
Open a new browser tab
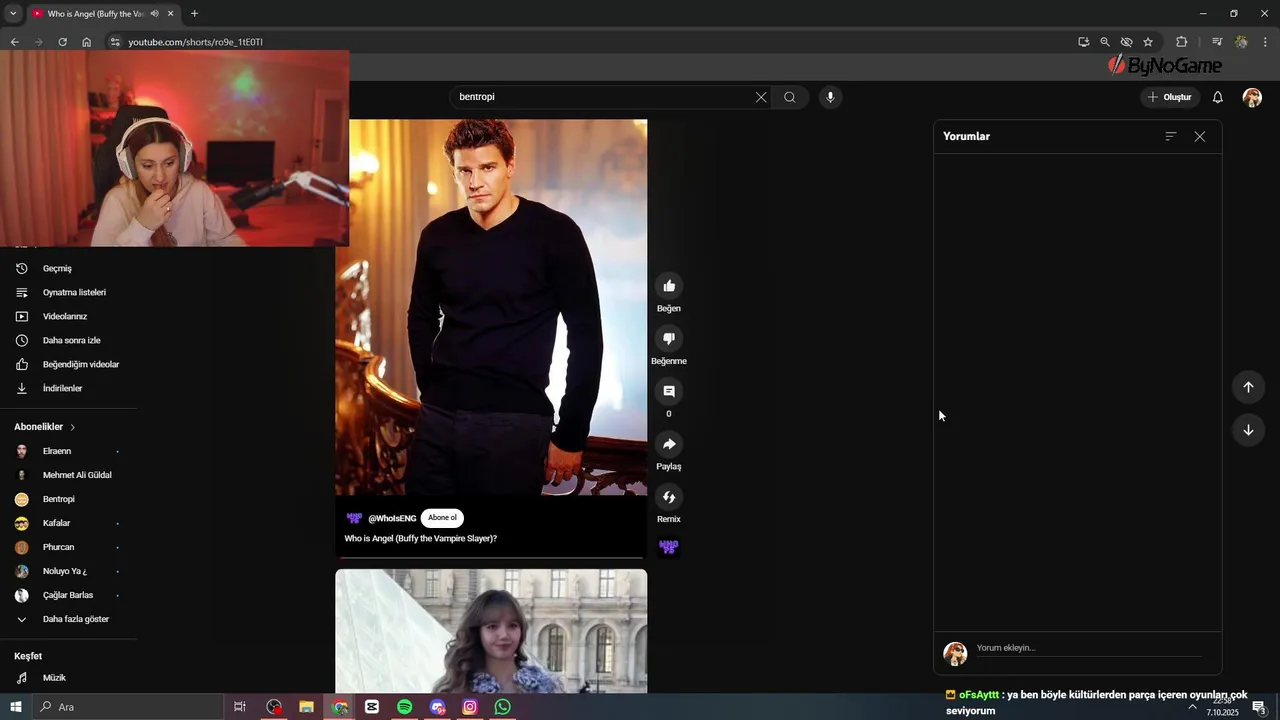pos(194,14)
